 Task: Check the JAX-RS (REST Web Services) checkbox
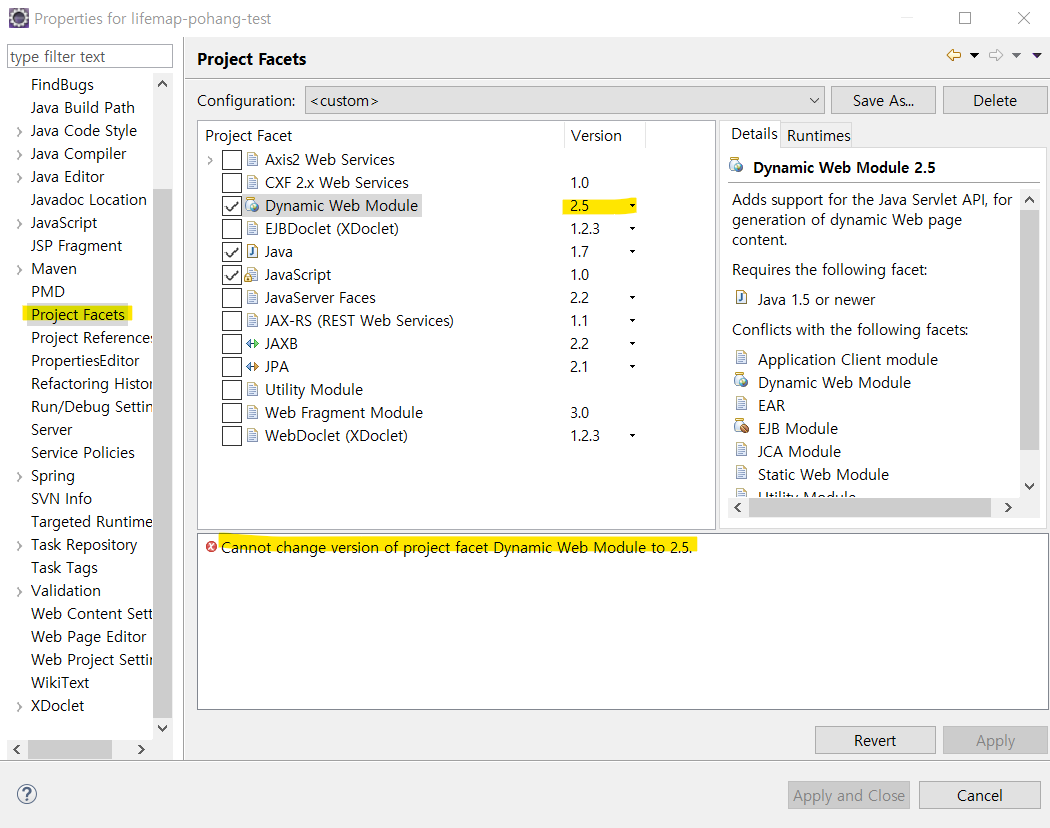click(232, 321)
